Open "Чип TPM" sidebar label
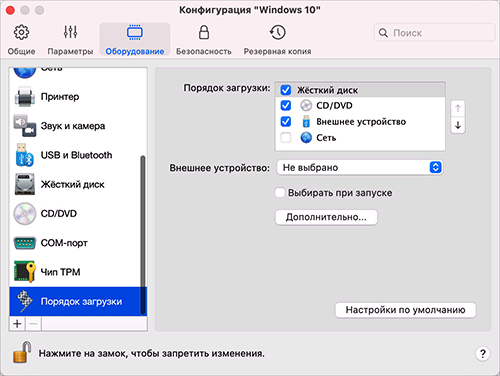500x376 pixels. pyautogui.click(x=60, y=272)
